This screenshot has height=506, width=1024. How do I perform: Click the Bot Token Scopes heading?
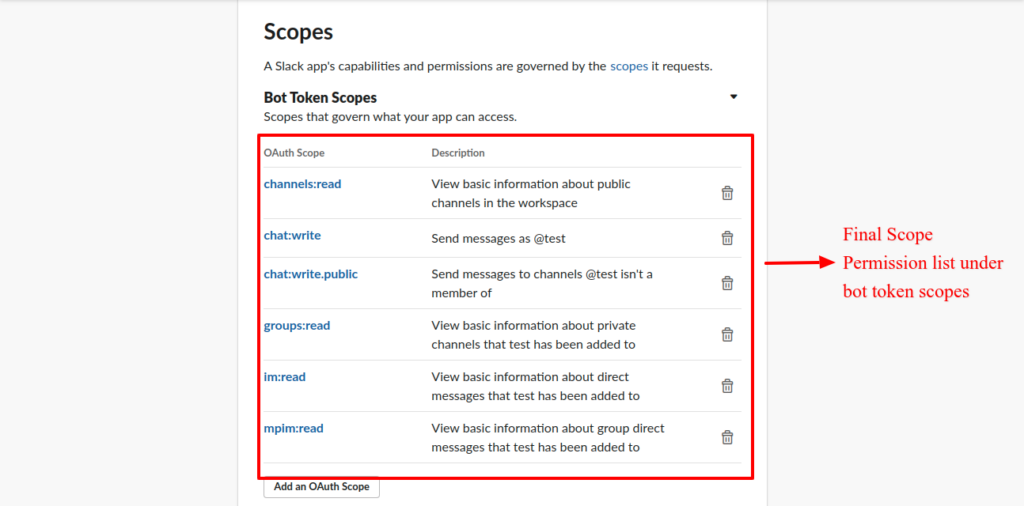(320, 98)
